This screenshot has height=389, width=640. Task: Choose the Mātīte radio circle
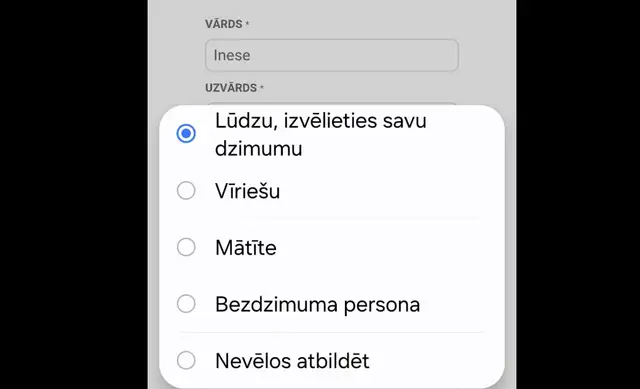[x=186, y=247]
